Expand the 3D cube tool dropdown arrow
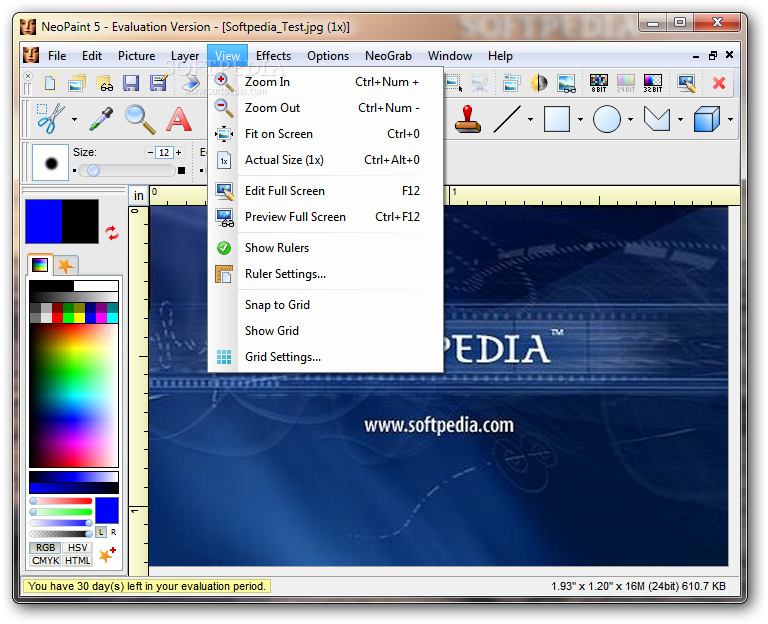768x624 pixels. pyautogui.click(x=730, y=119)
